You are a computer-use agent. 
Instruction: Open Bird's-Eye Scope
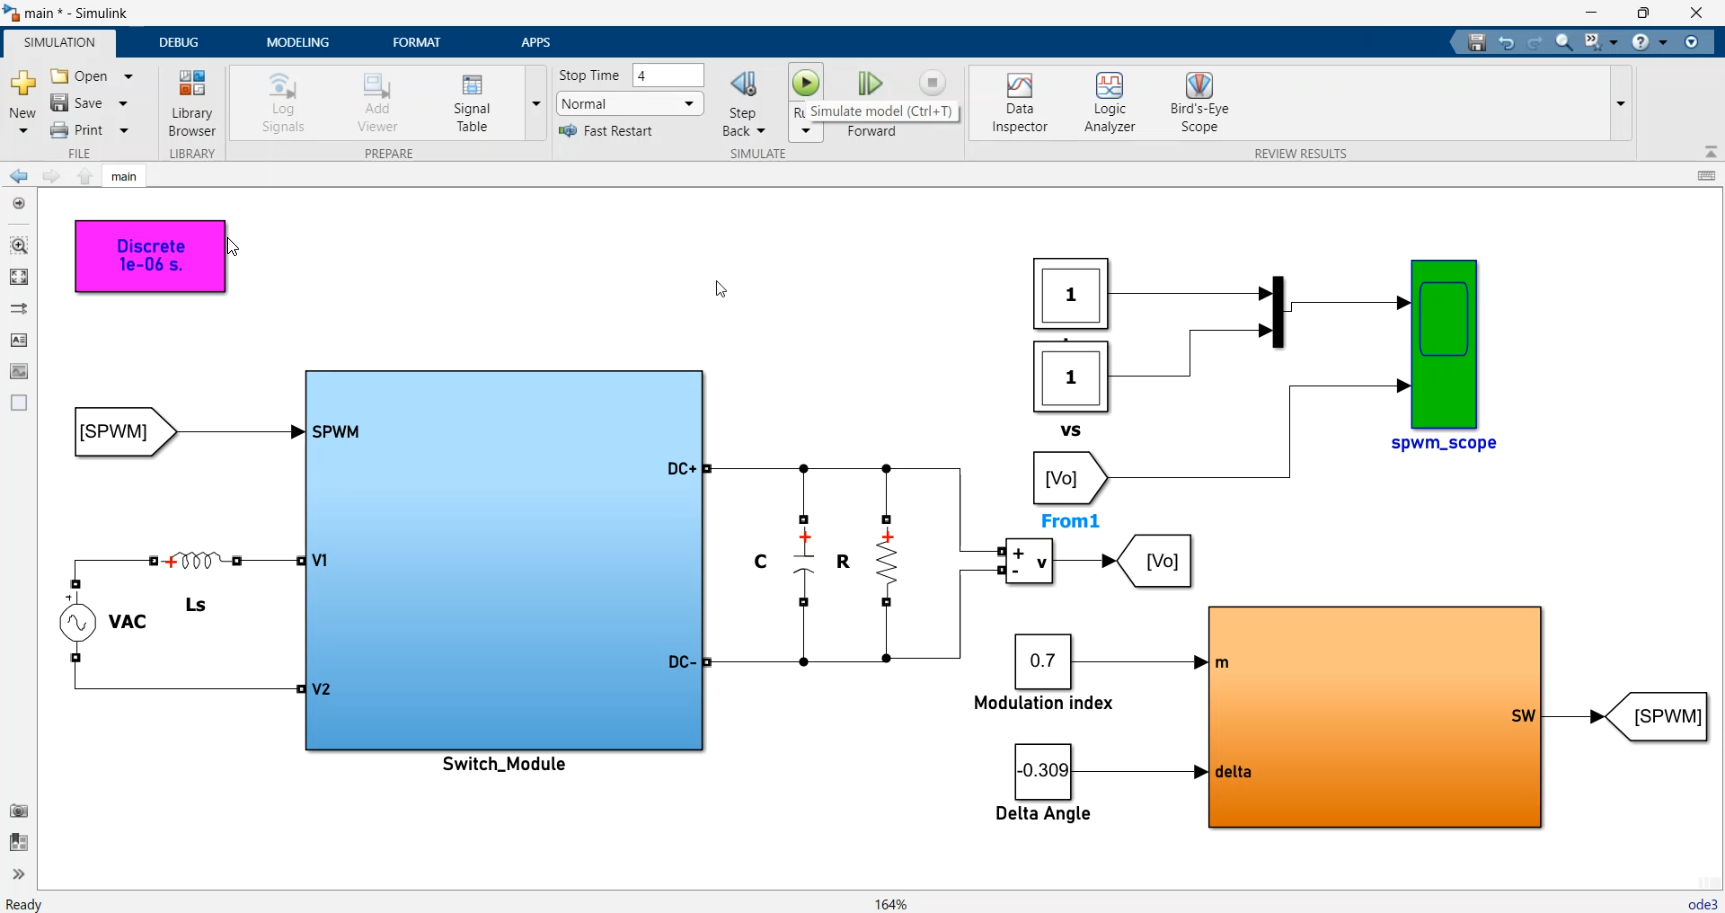pyautogui.click(x=1199, y=102)
